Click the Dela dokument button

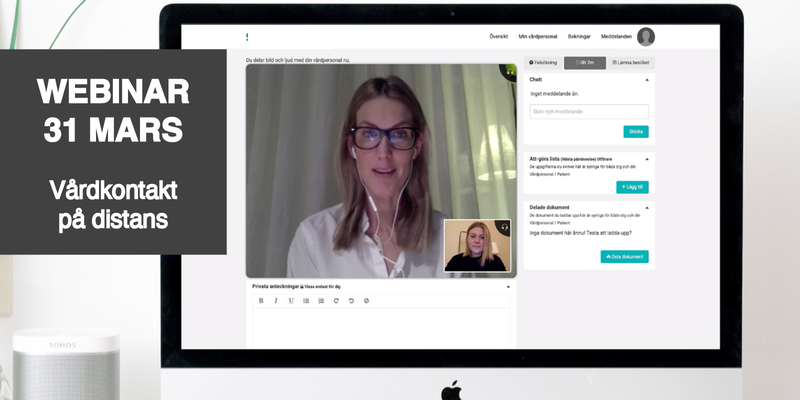pos(624,257)
